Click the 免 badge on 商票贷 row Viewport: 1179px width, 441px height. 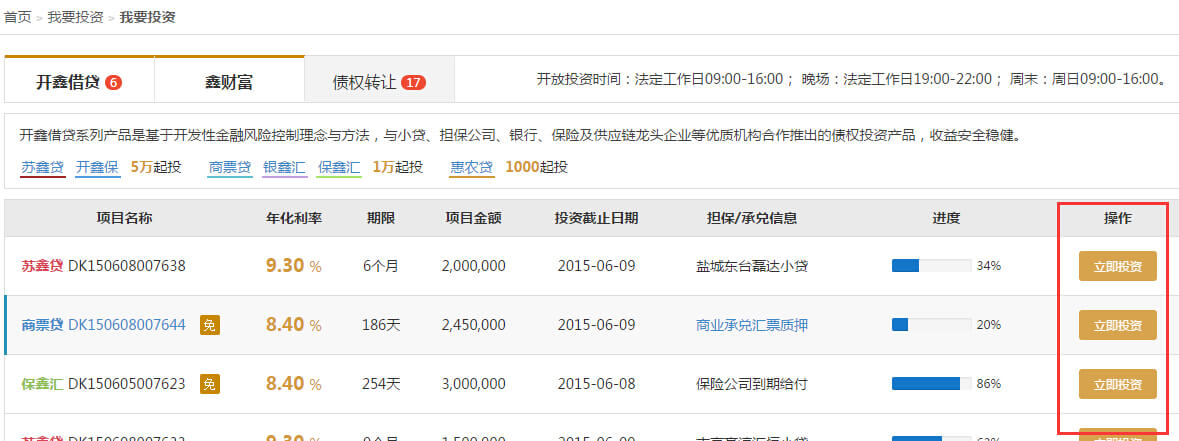[209, 325]
